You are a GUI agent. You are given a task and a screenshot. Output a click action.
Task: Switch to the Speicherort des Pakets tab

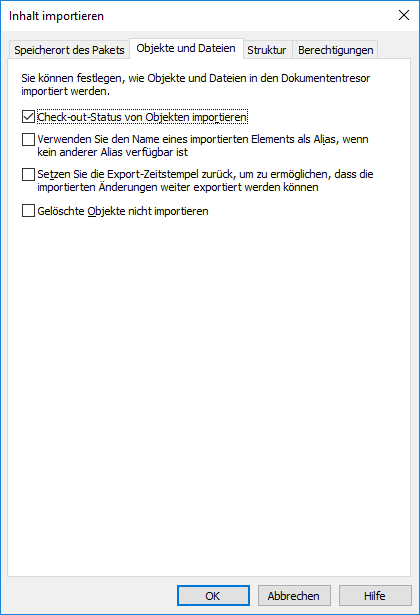(x=69, y=50)
